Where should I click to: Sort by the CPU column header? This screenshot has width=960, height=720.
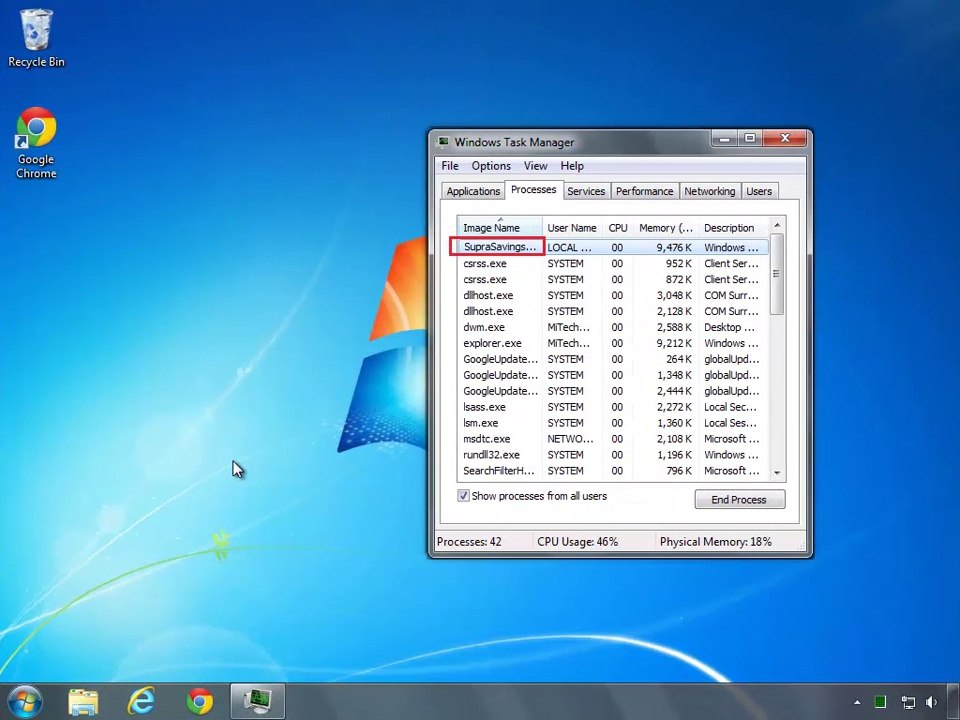point(618,228)
